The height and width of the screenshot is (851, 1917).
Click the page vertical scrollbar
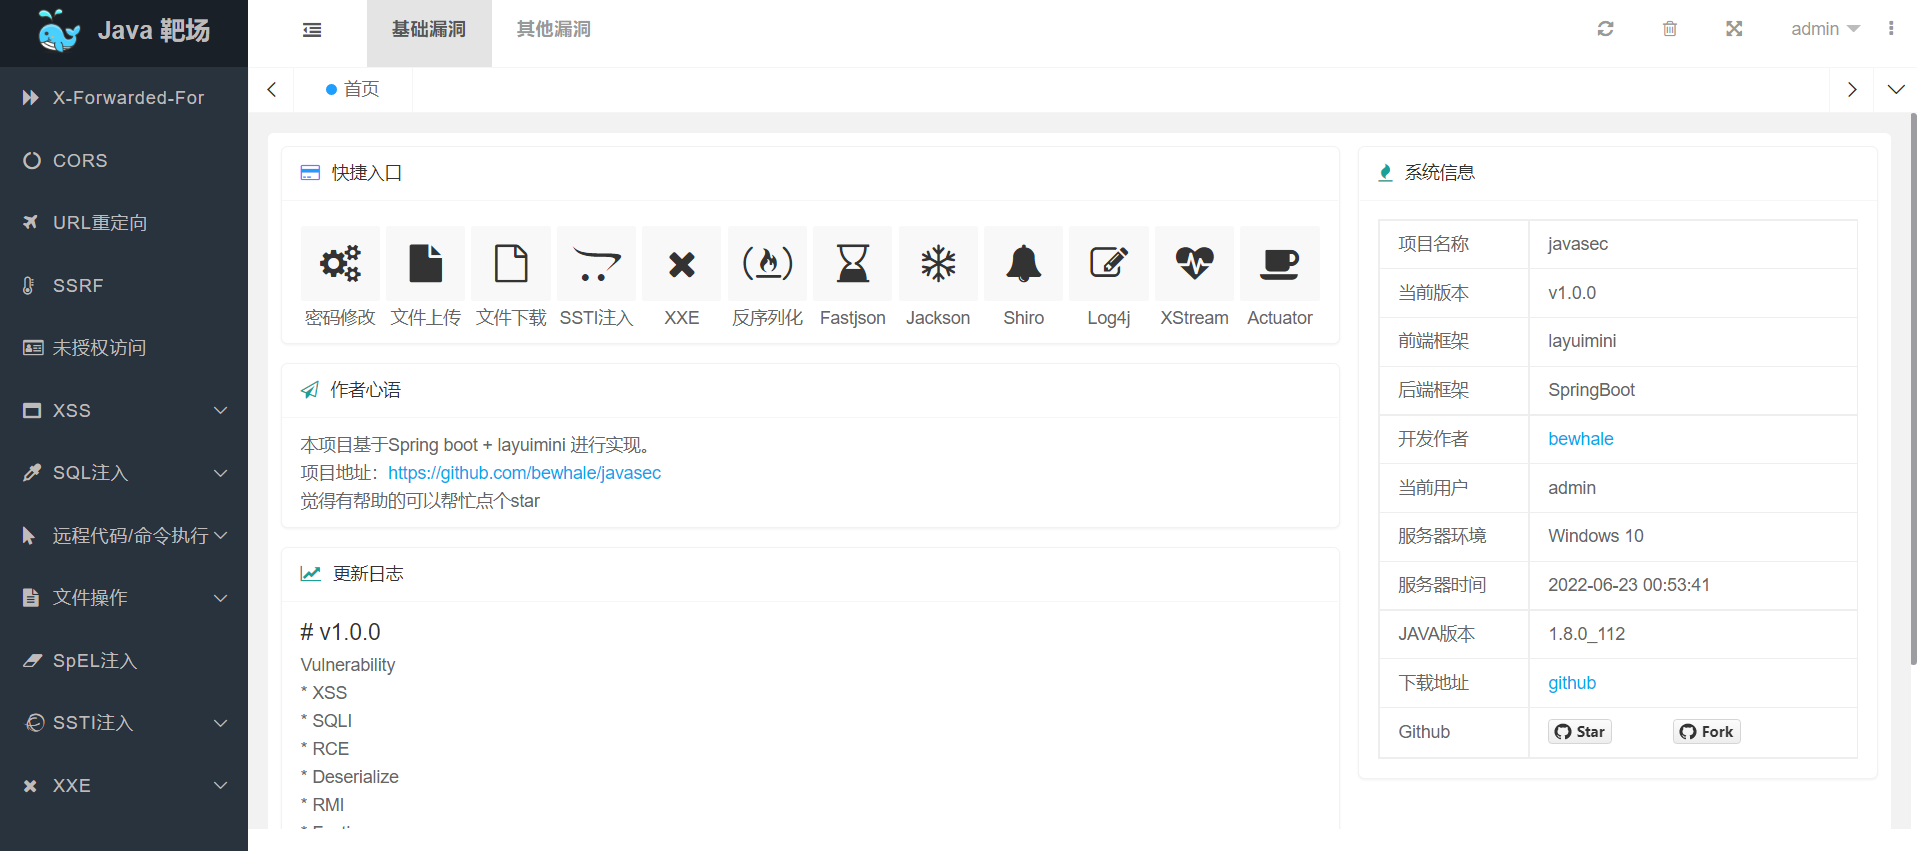click(1913, 389)
